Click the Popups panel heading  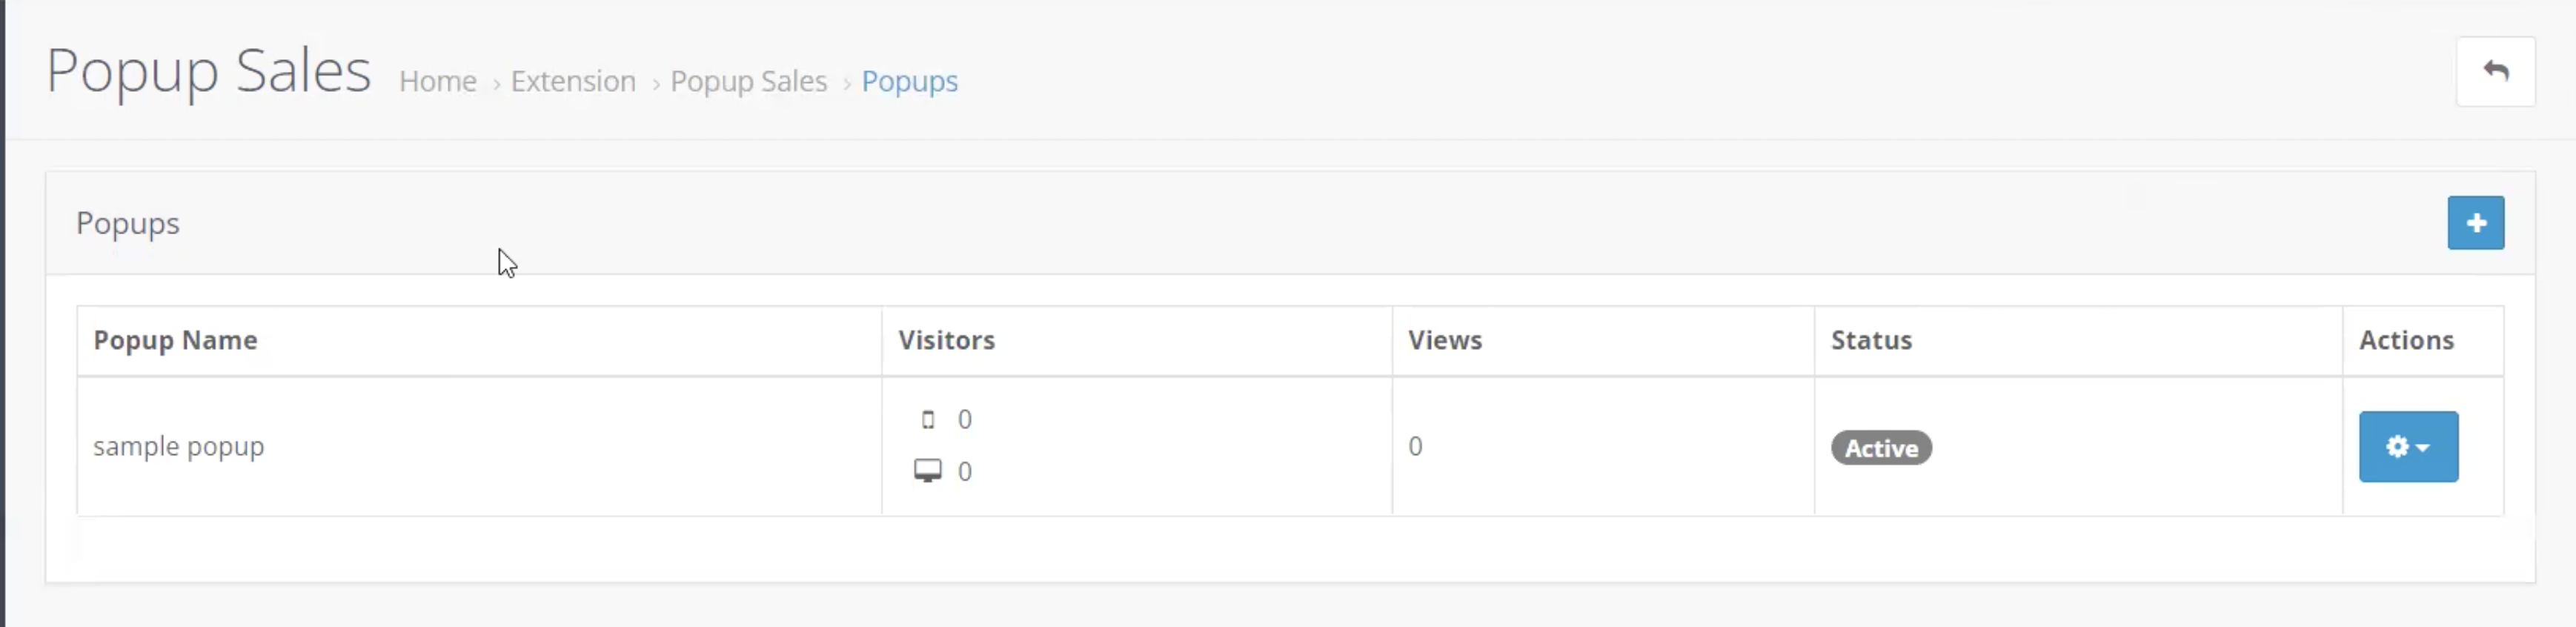point(128,223)
